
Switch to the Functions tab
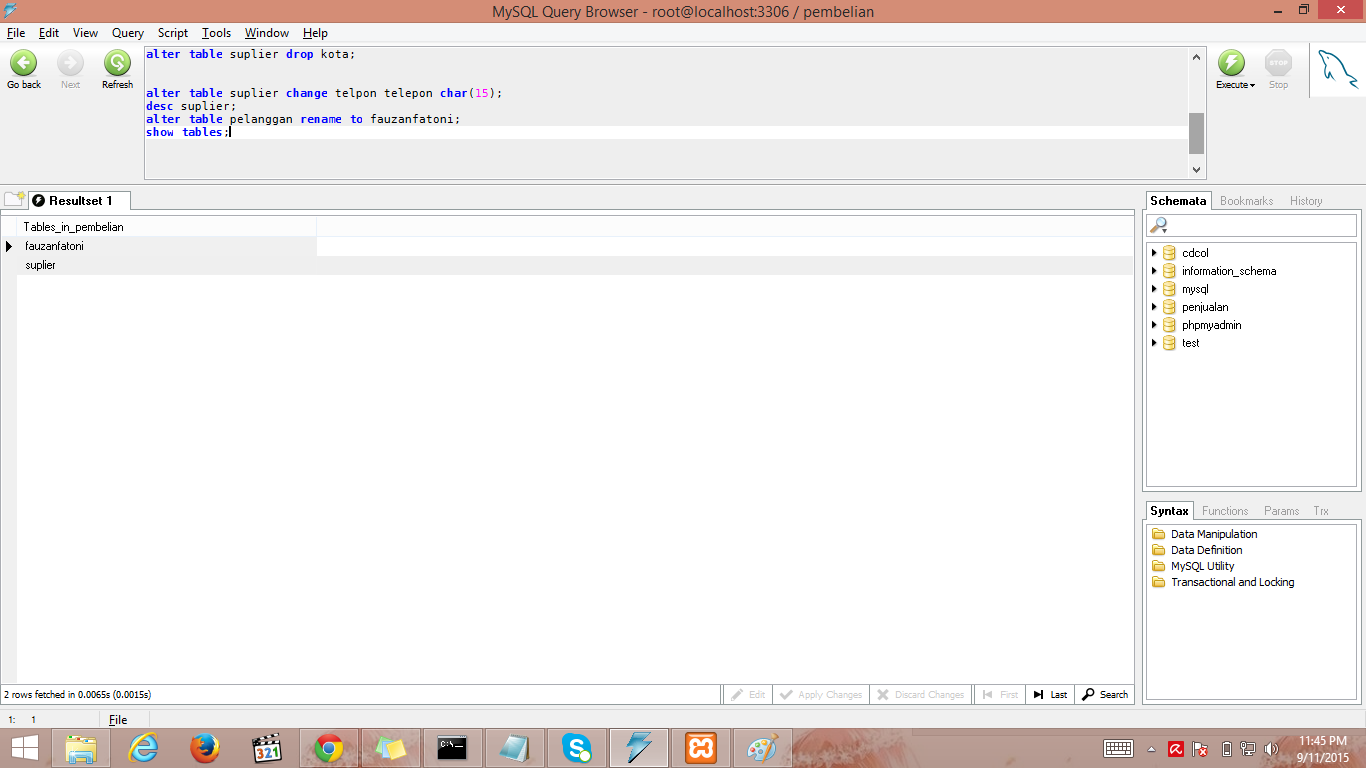point(1225,510)
